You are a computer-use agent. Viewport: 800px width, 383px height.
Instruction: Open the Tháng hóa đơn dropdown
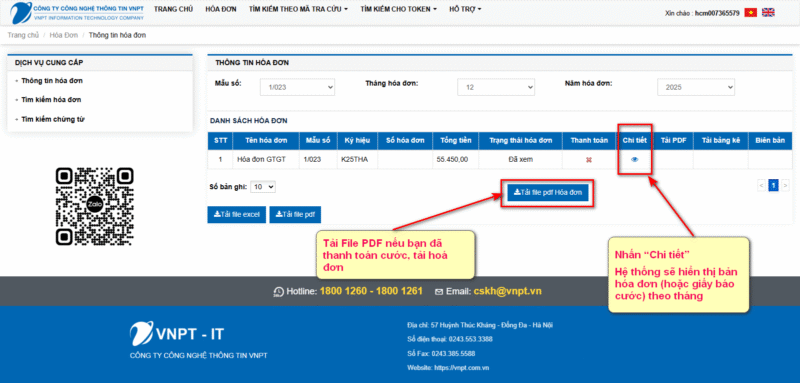[x=496, y=87]
